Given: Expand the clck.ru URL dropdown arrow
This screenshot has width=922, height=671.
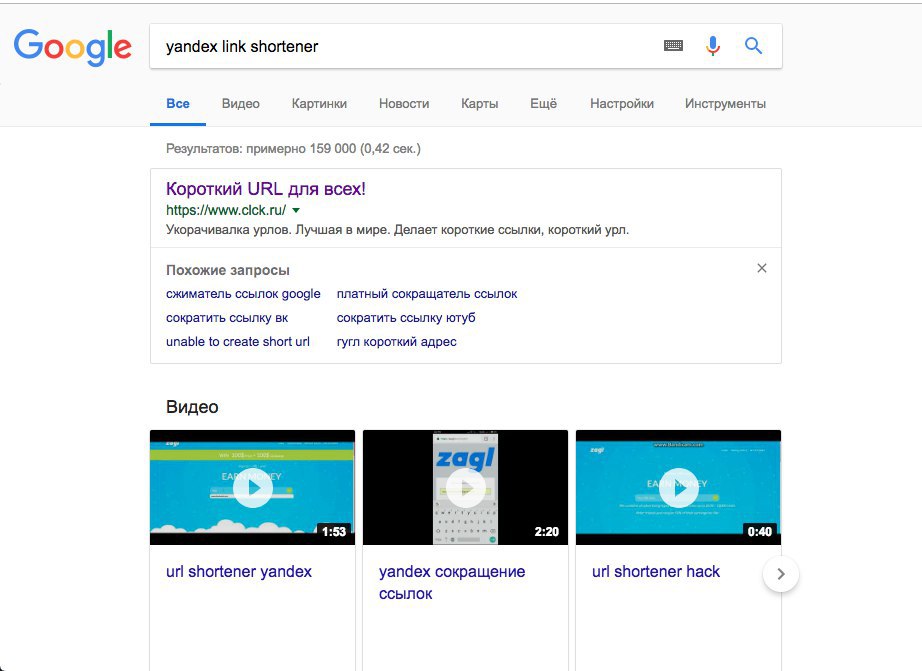Looking at the screenshot, I should 296,211.
